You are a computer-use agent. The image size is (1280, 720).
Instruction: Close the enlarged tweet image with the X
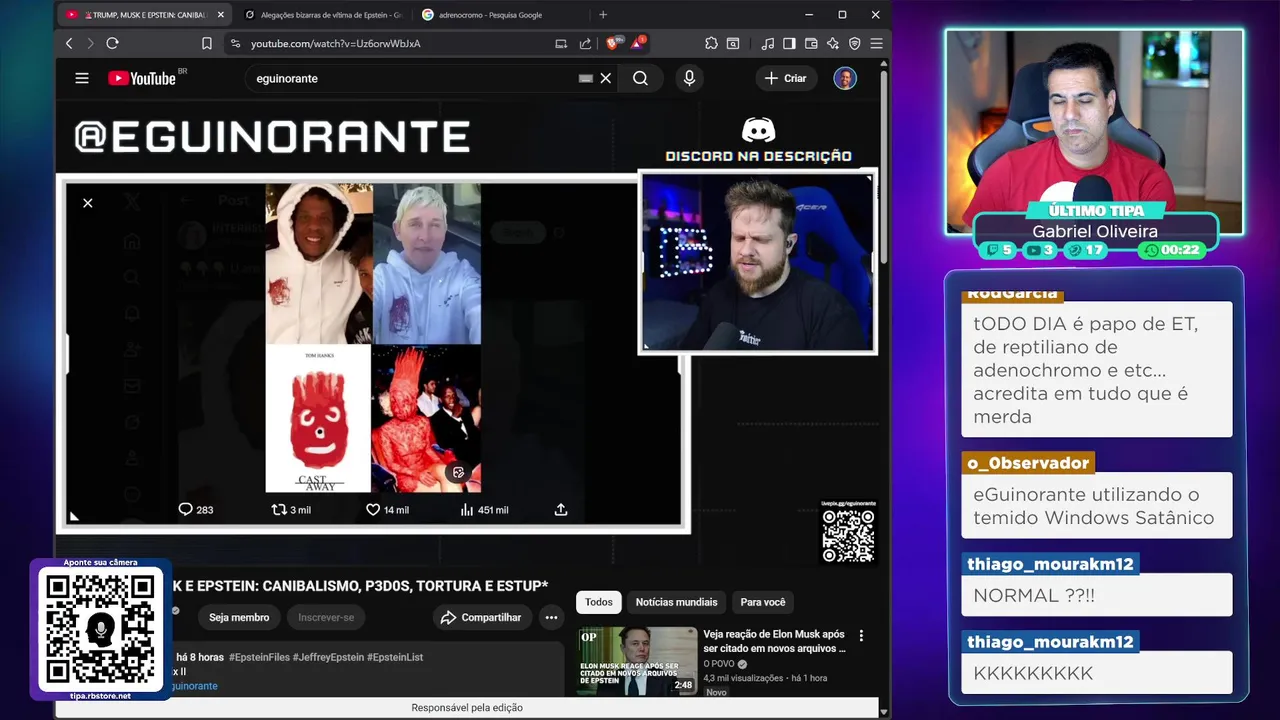click(x=88, y=203)
